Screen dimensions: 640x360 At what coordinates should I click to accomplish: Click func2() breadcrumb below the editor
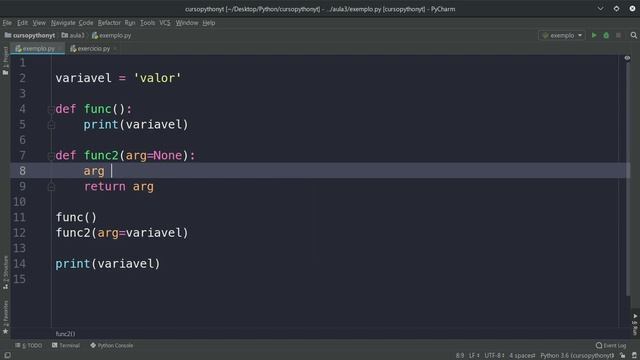65,334
